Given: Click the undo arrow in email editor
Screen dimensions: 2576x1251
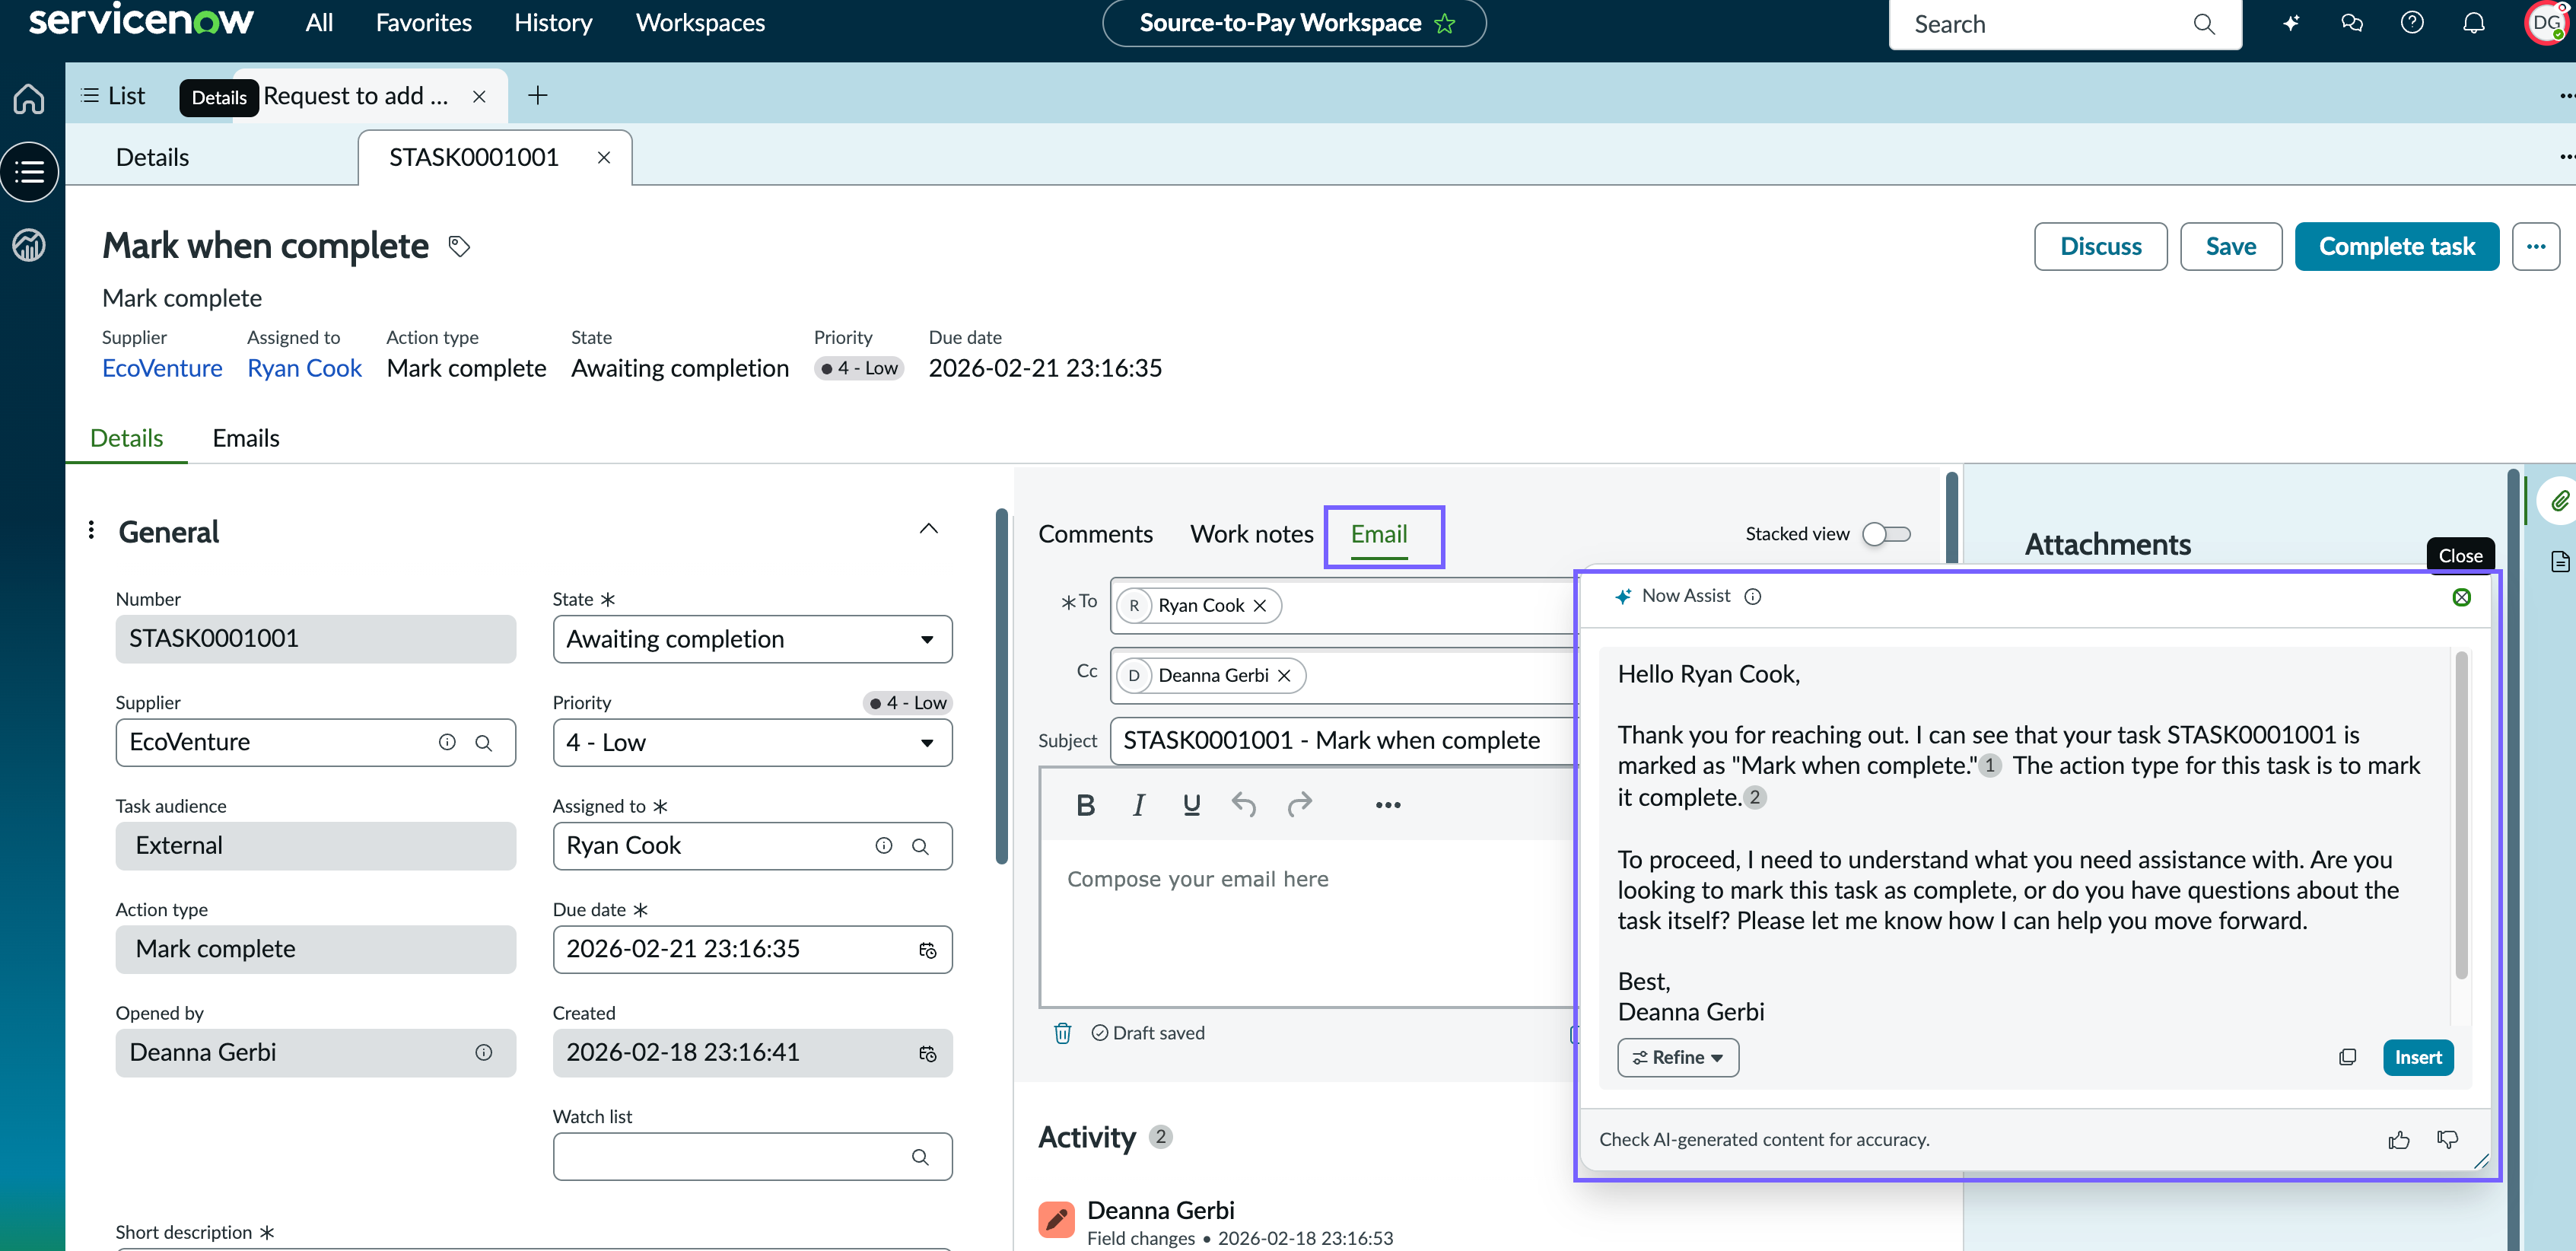Looking at the screenshot, I should 1244,805.
